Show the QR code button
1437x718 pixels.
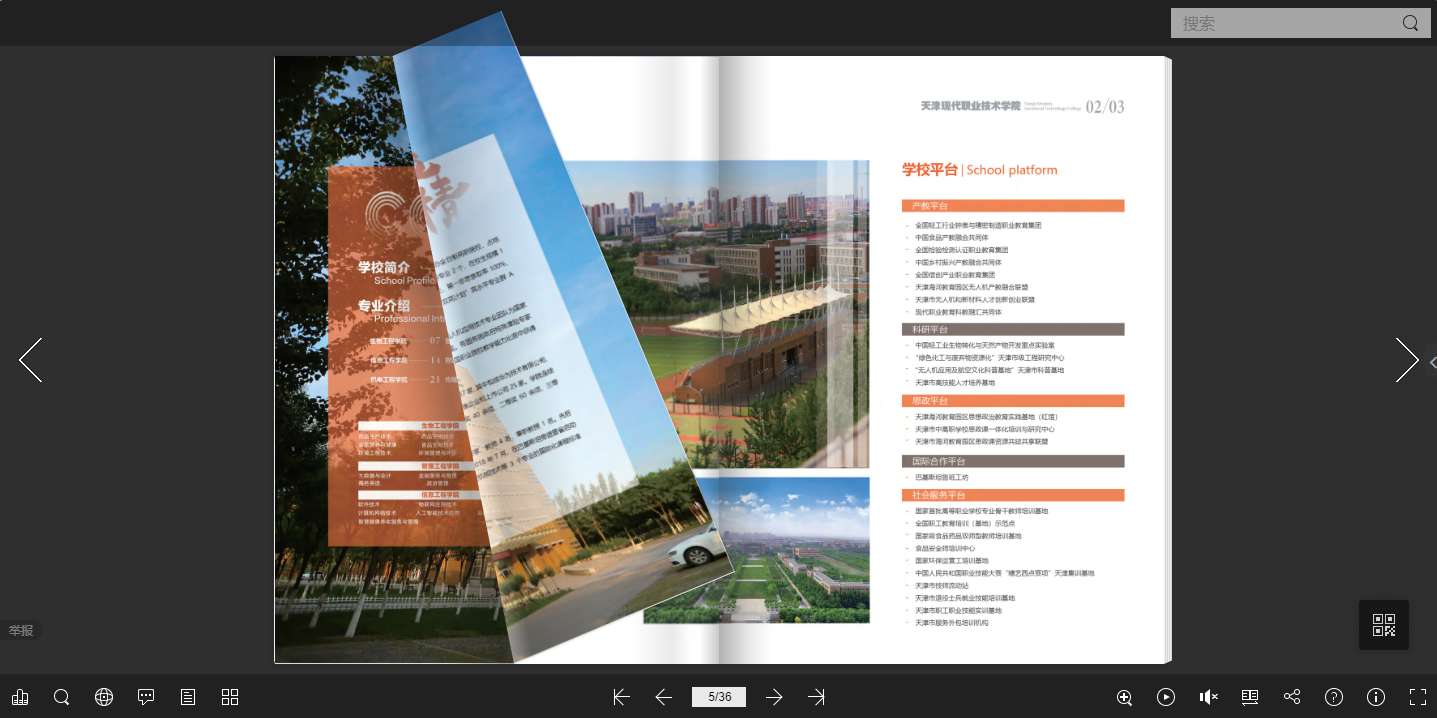tap(1384, 625)
